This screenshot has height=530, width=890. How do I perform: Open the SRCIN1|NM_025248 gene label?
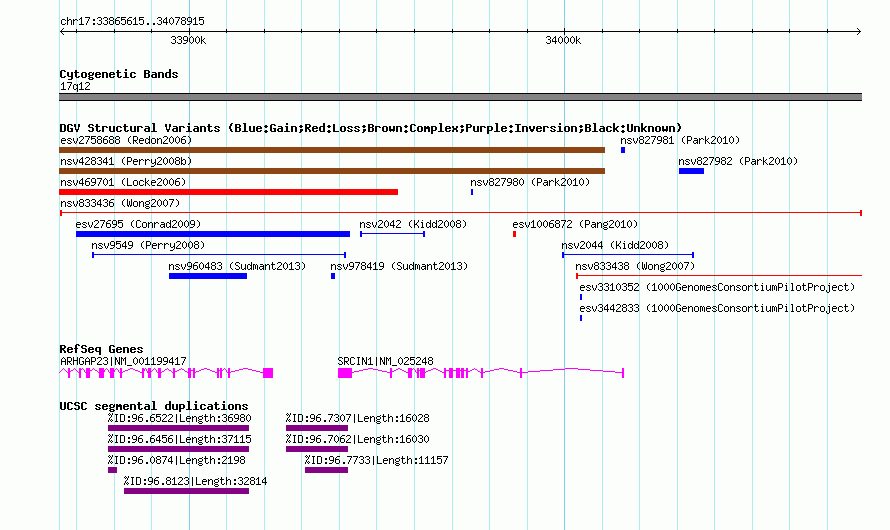pyautogui.click(x=385, y=361)
